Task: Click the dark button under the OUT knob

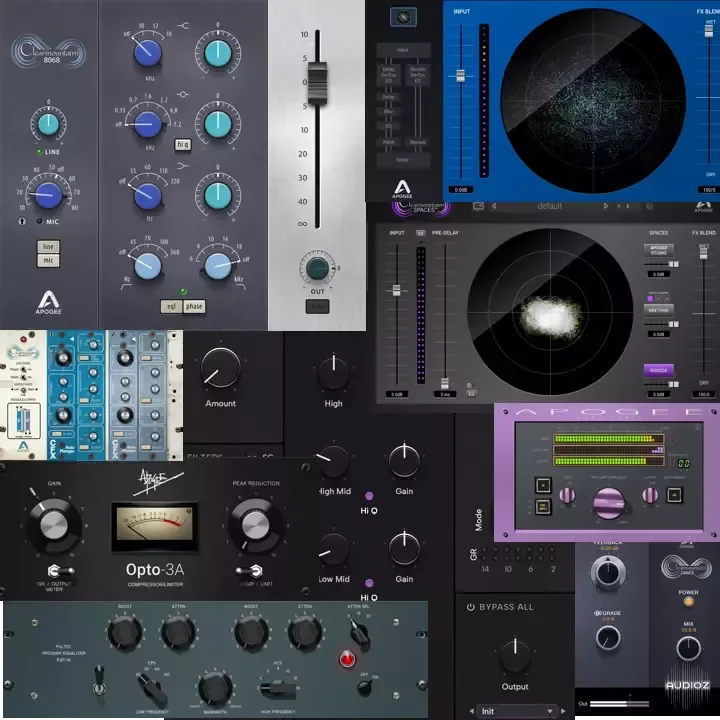Action: (x=317, y=306)
